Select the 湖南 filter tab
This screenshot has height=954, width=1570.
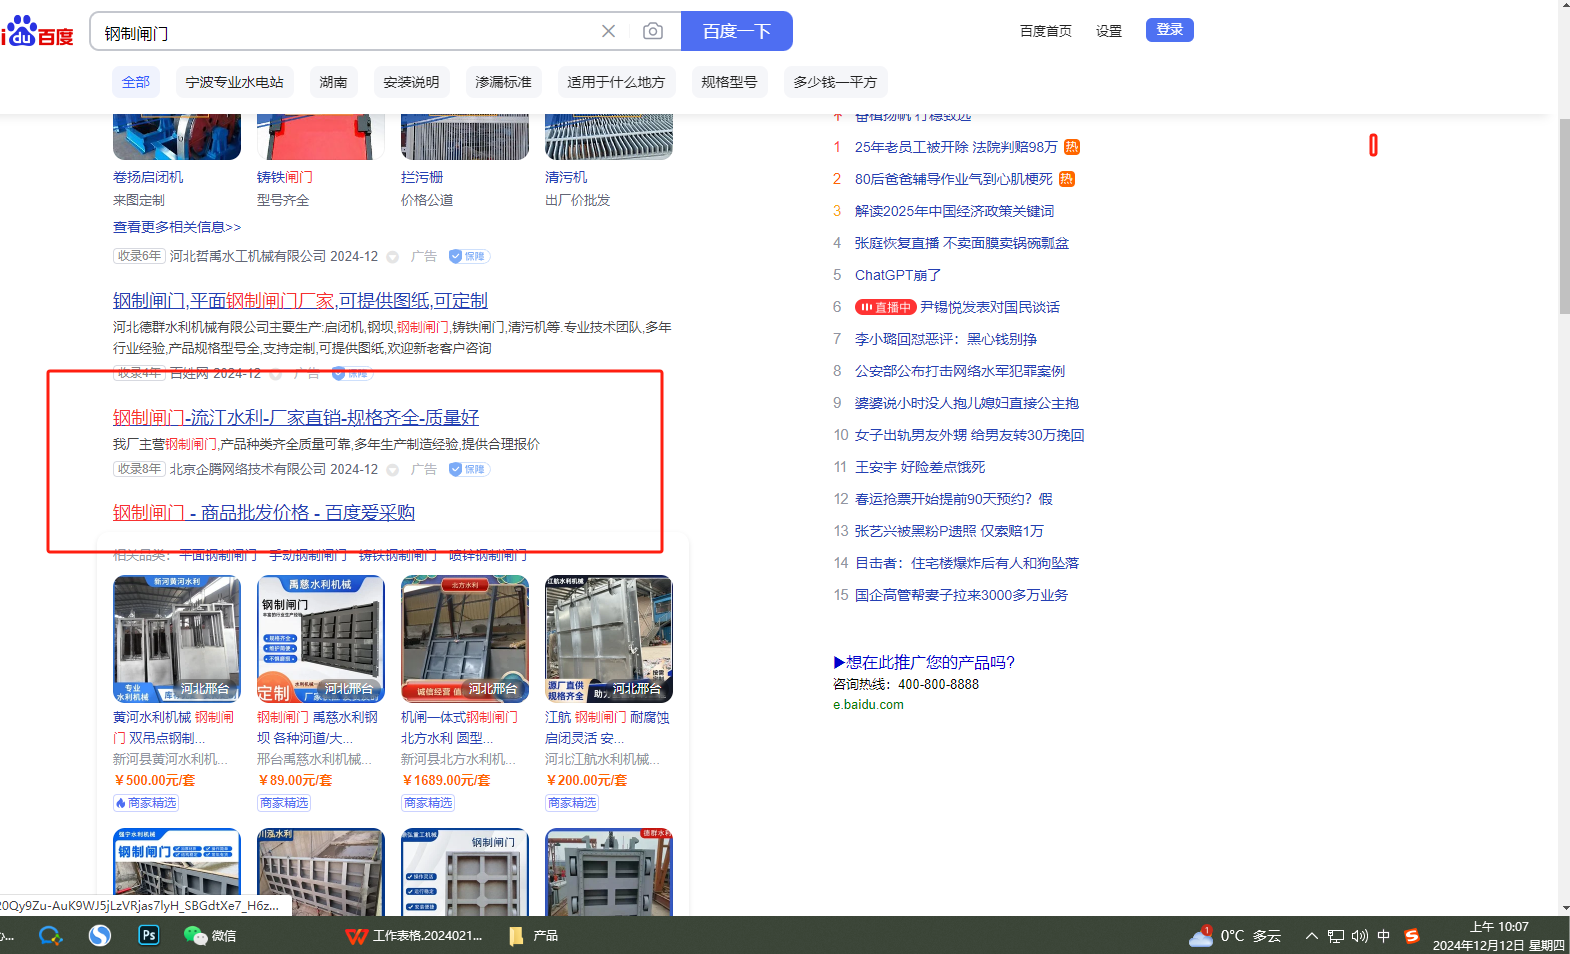(334, 82)
